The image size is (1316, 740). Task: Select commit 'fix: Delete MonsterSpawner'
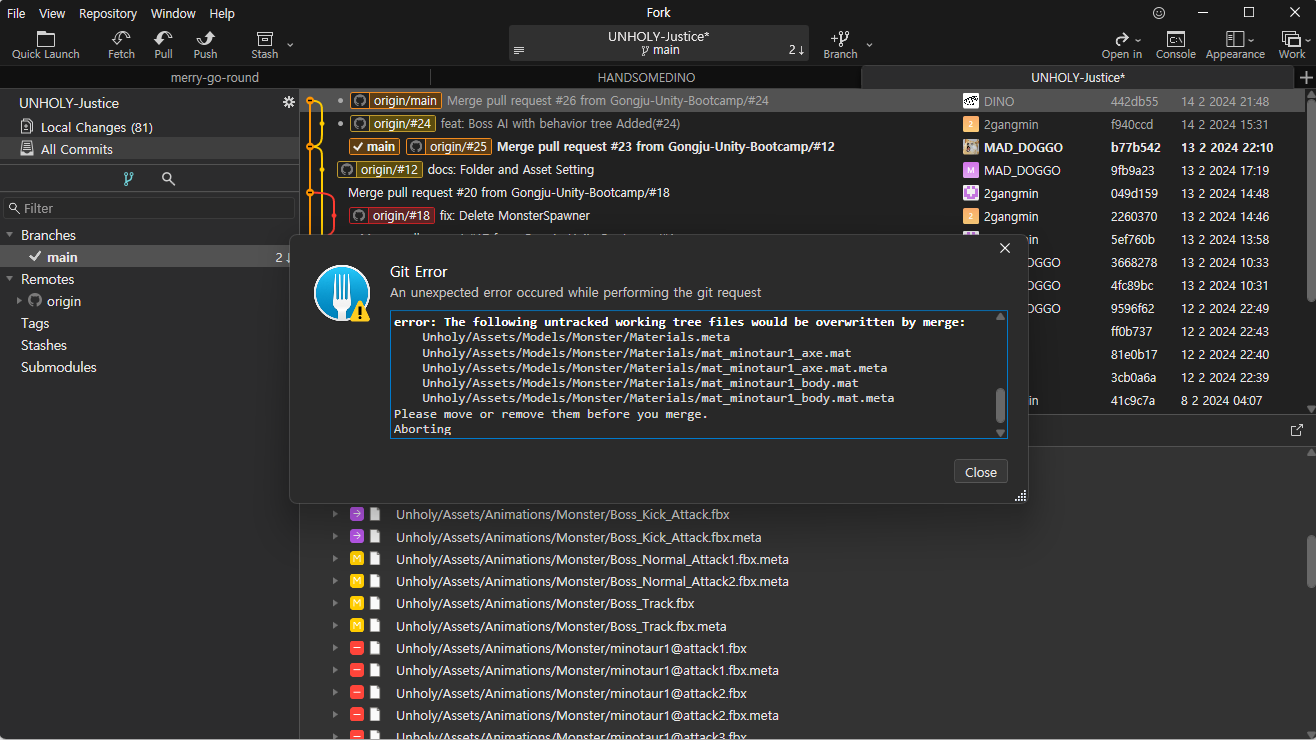(515, 216)
